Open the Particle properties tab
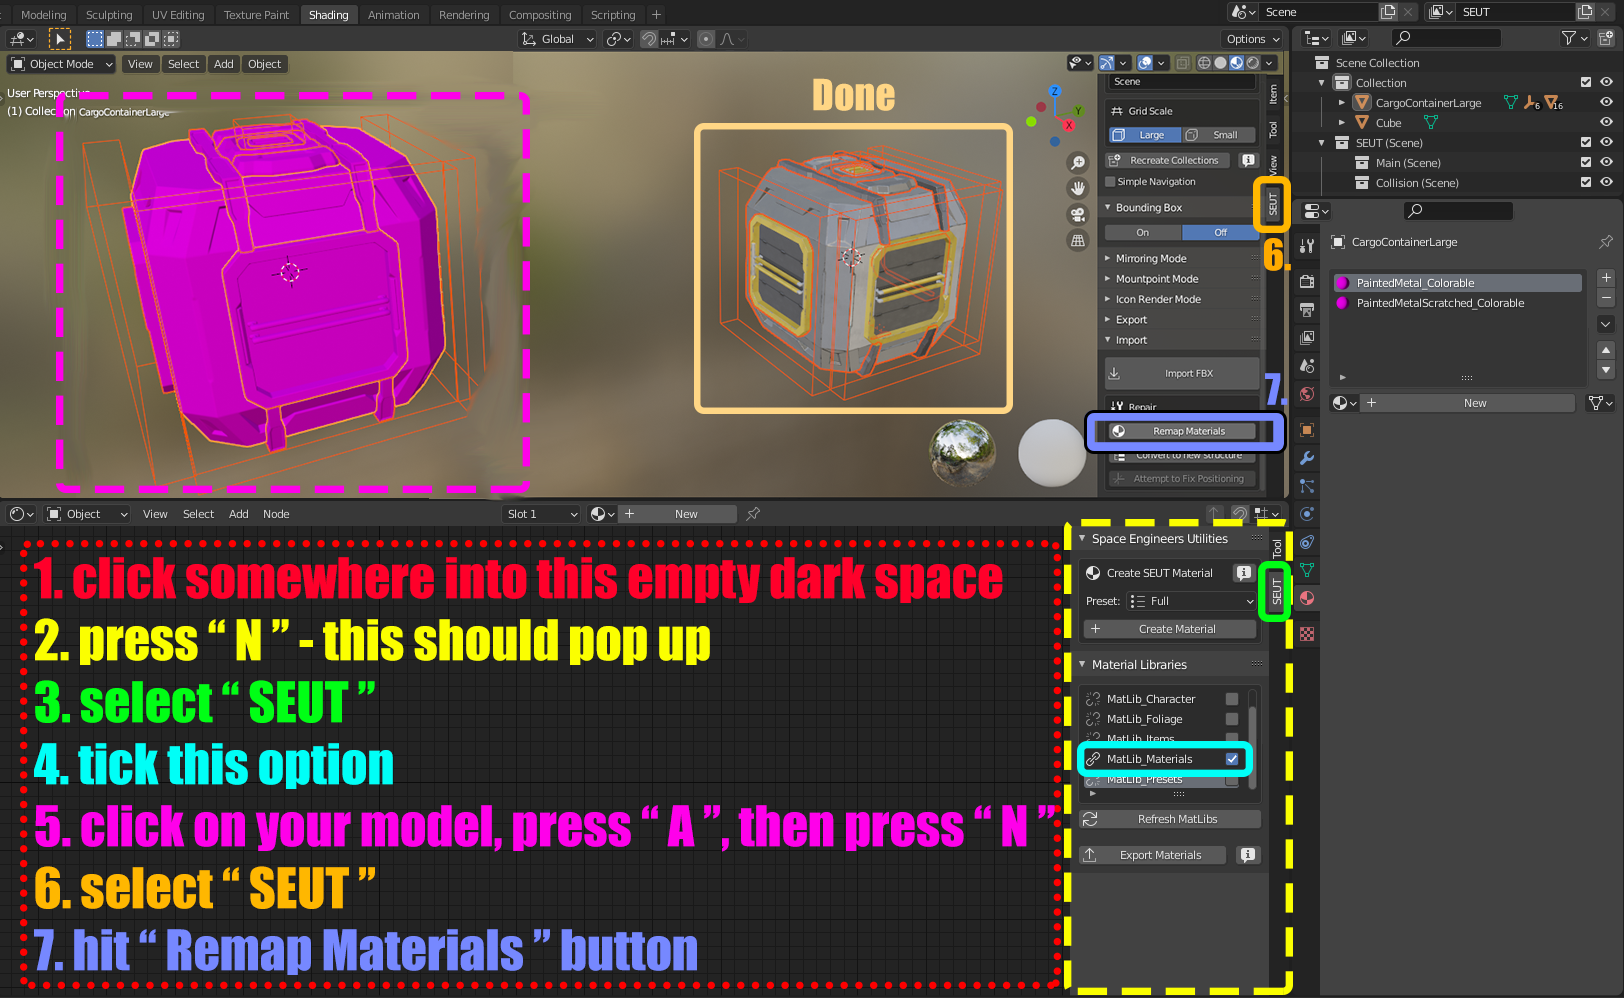This screenshot has height=998, width=1624. [1307, 486]
